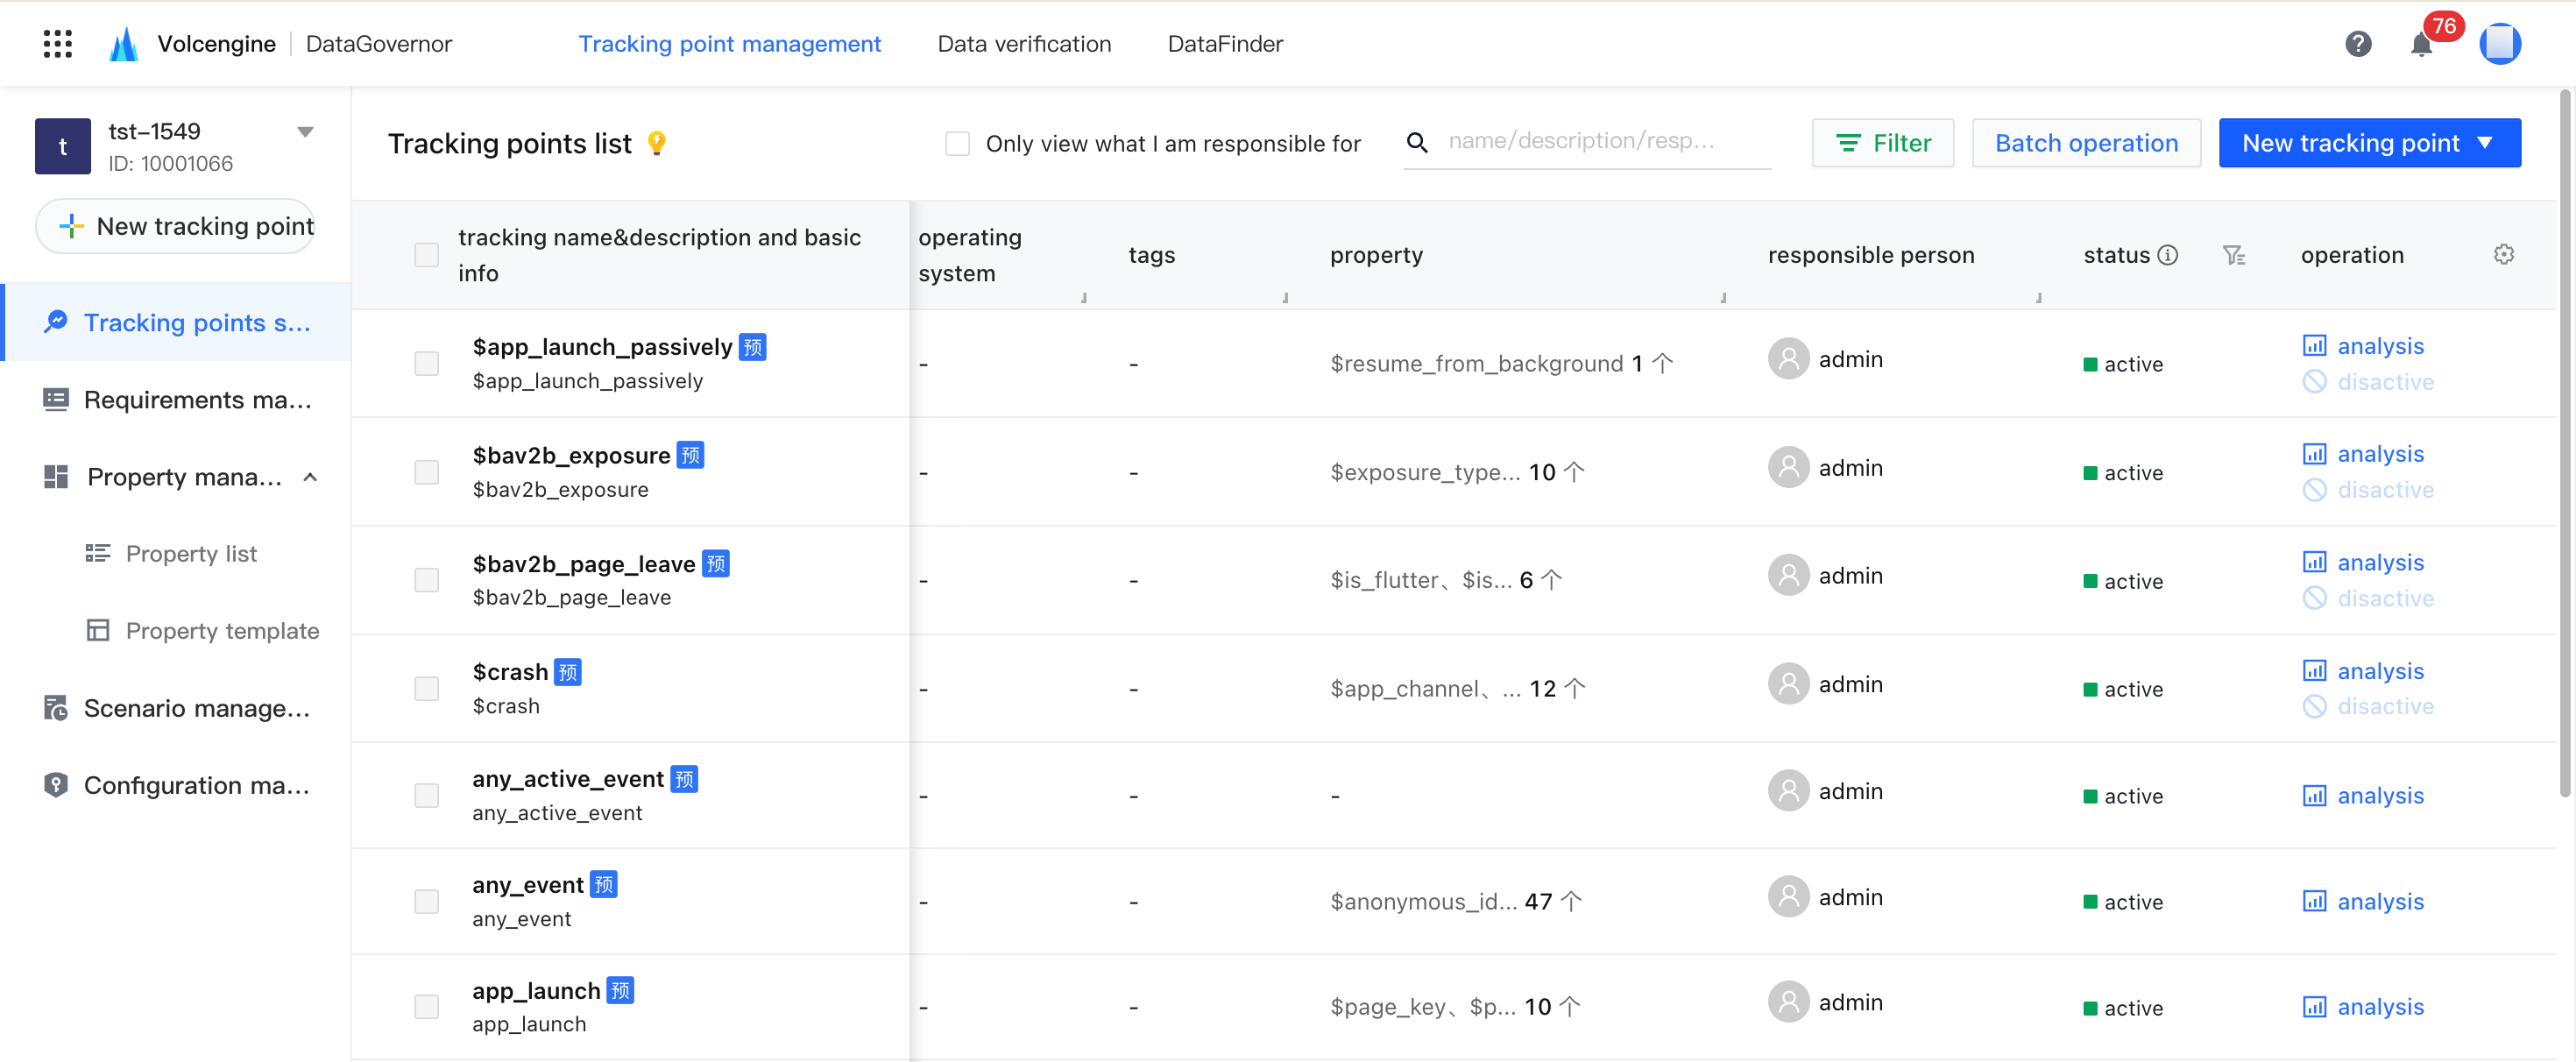2576x1062 pixels.
Task: Expand $resume_from_background property list
Action: (1662, 364)
